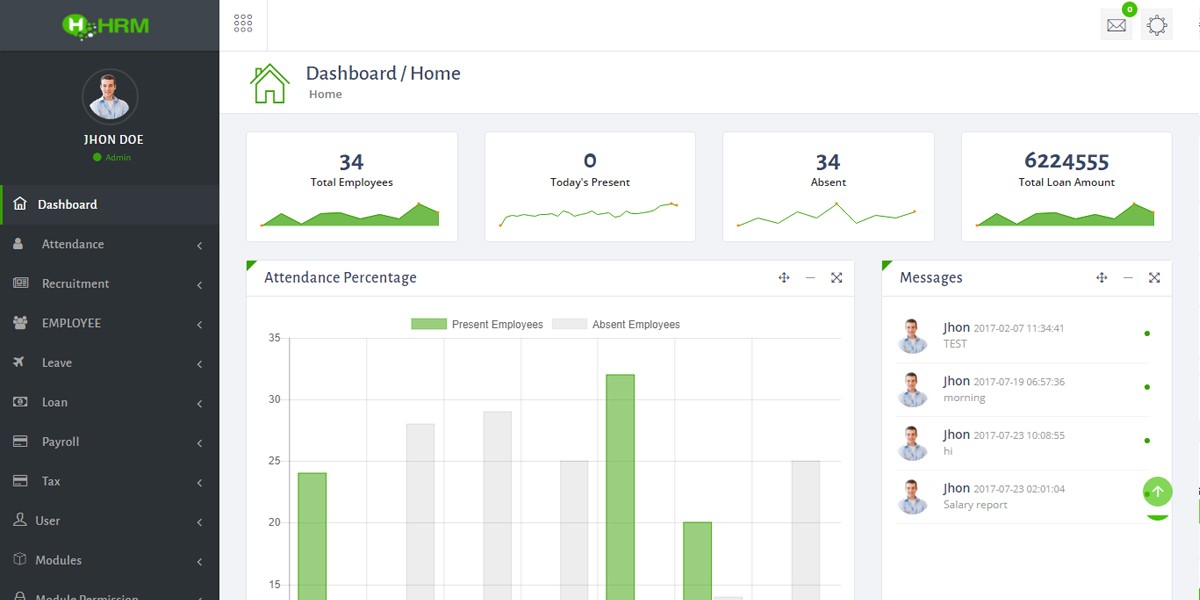Minimize the Messages panel with minus icon

pyautogui.click(x=1128, y=278)
